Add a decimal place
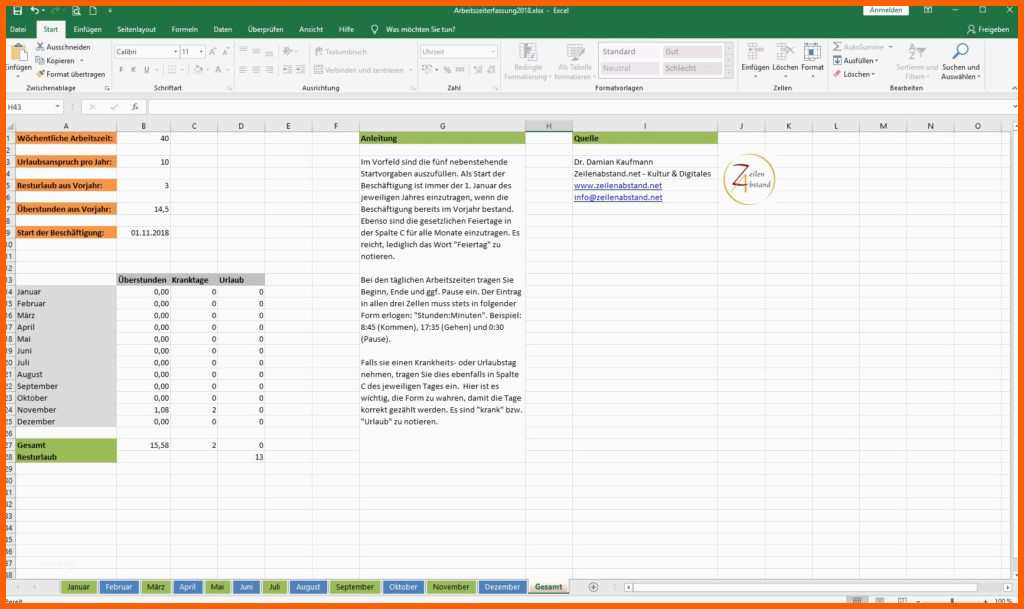 [x=477, y=70]
